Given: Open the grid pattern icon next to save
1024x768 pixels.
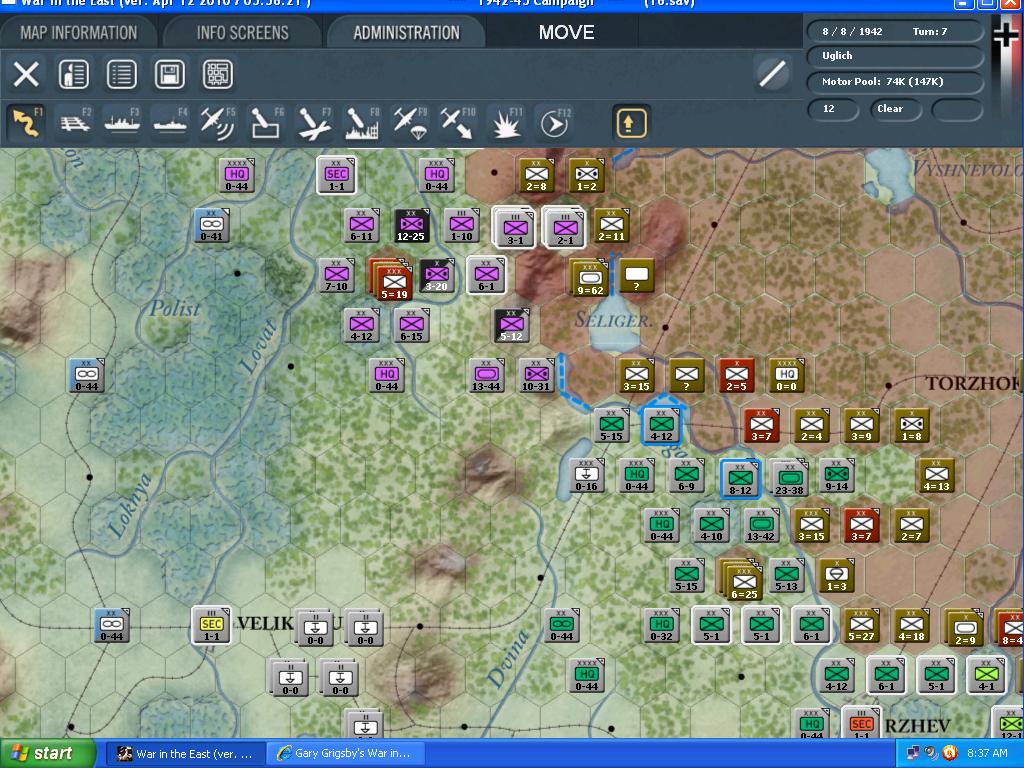Looking at the screenshot, I should (x=217, y=74).
